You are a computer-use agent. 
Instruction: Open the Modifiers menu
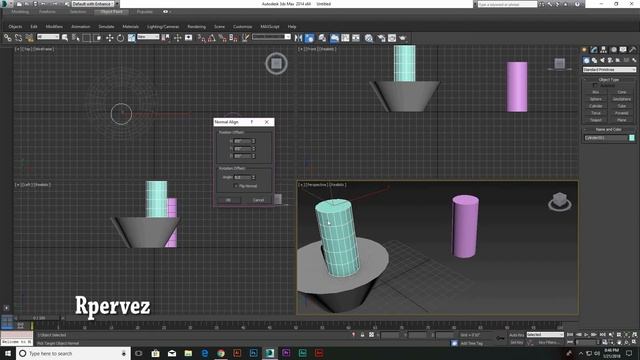point(54,27)
